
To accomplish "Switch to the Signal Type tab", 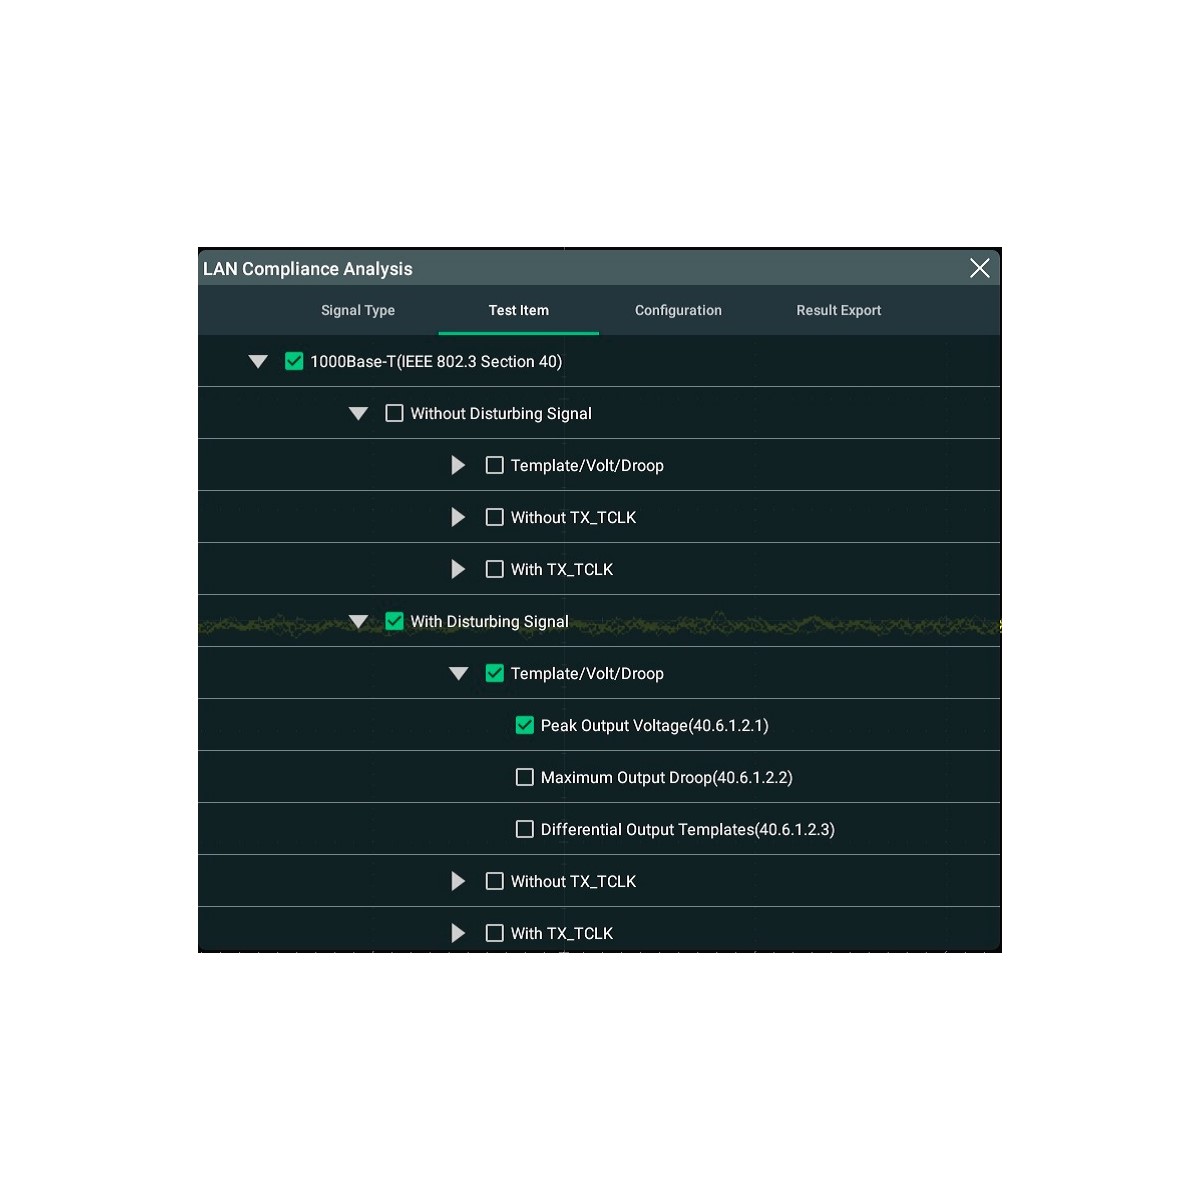I will click(358, 310).
